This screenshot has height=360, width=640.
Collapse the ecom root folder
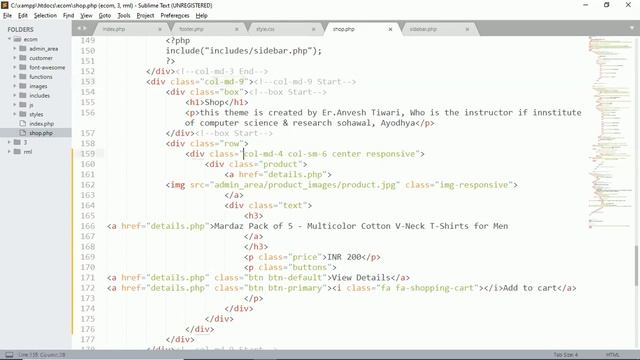(x=9, y=39)
